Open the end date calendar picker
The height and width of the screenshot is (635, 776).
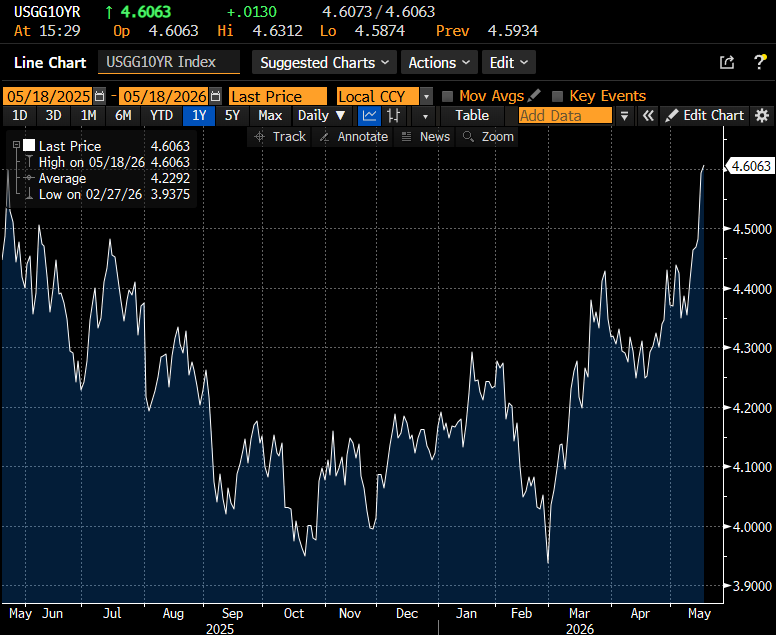215,96
